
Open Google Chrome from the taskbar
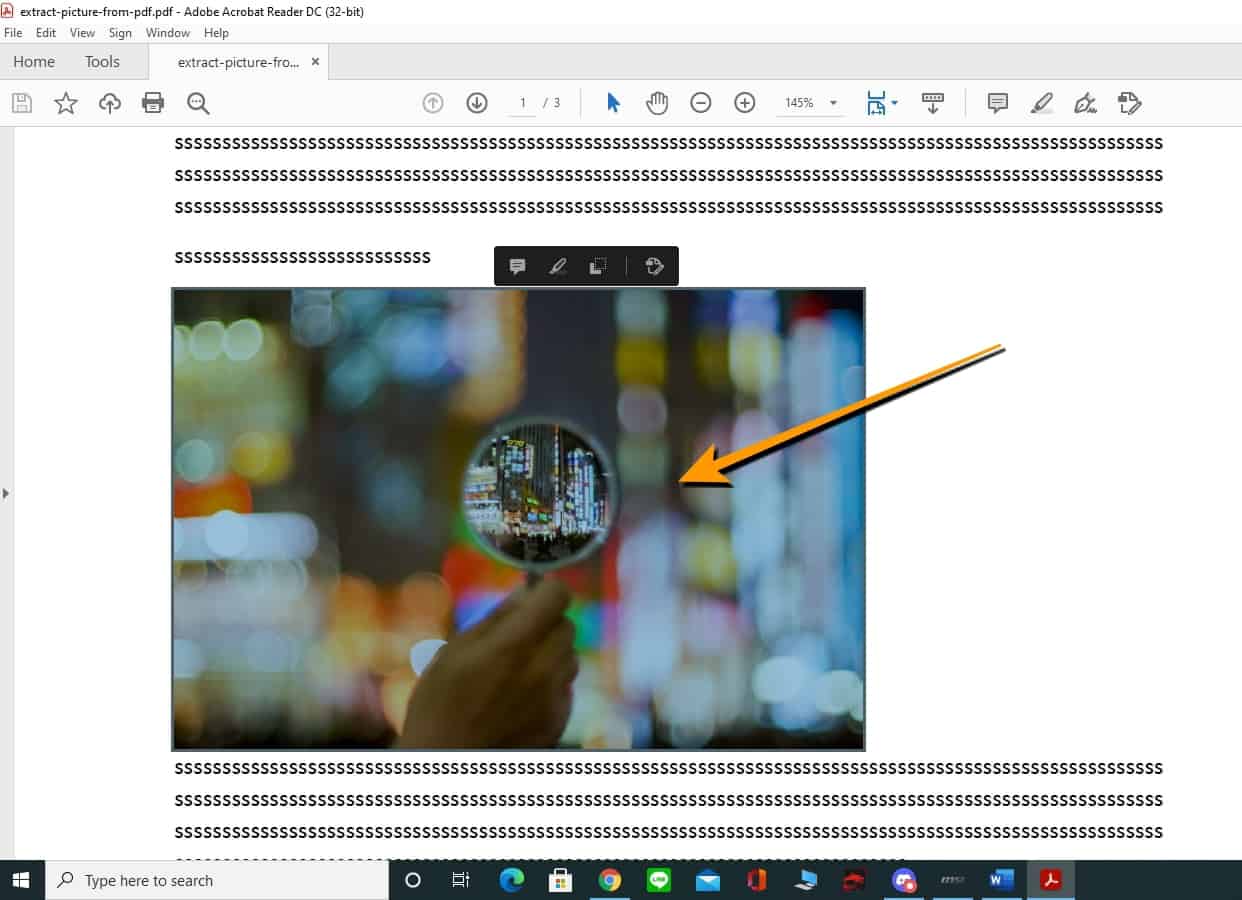tap(609, 880)
